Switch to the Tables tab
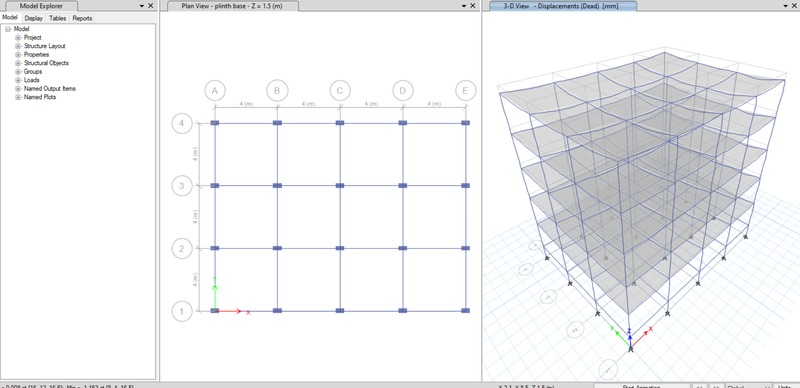The height and width of the screenshot is (388, 800). (58, 18)
